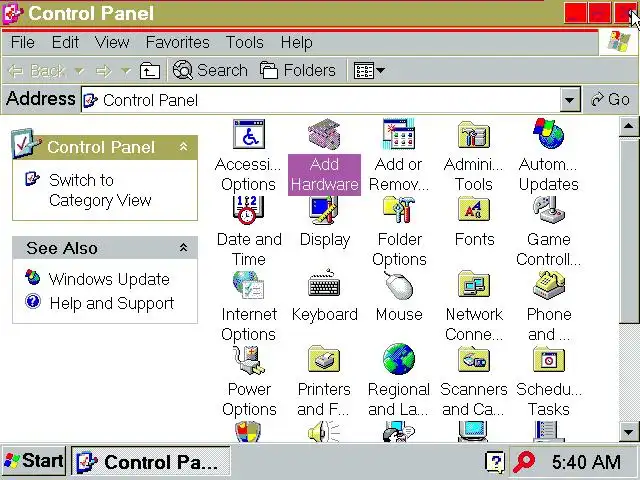Screen dimensions: 640x480
Task: Click the Forward arrow button
Action: pos(103,71)
